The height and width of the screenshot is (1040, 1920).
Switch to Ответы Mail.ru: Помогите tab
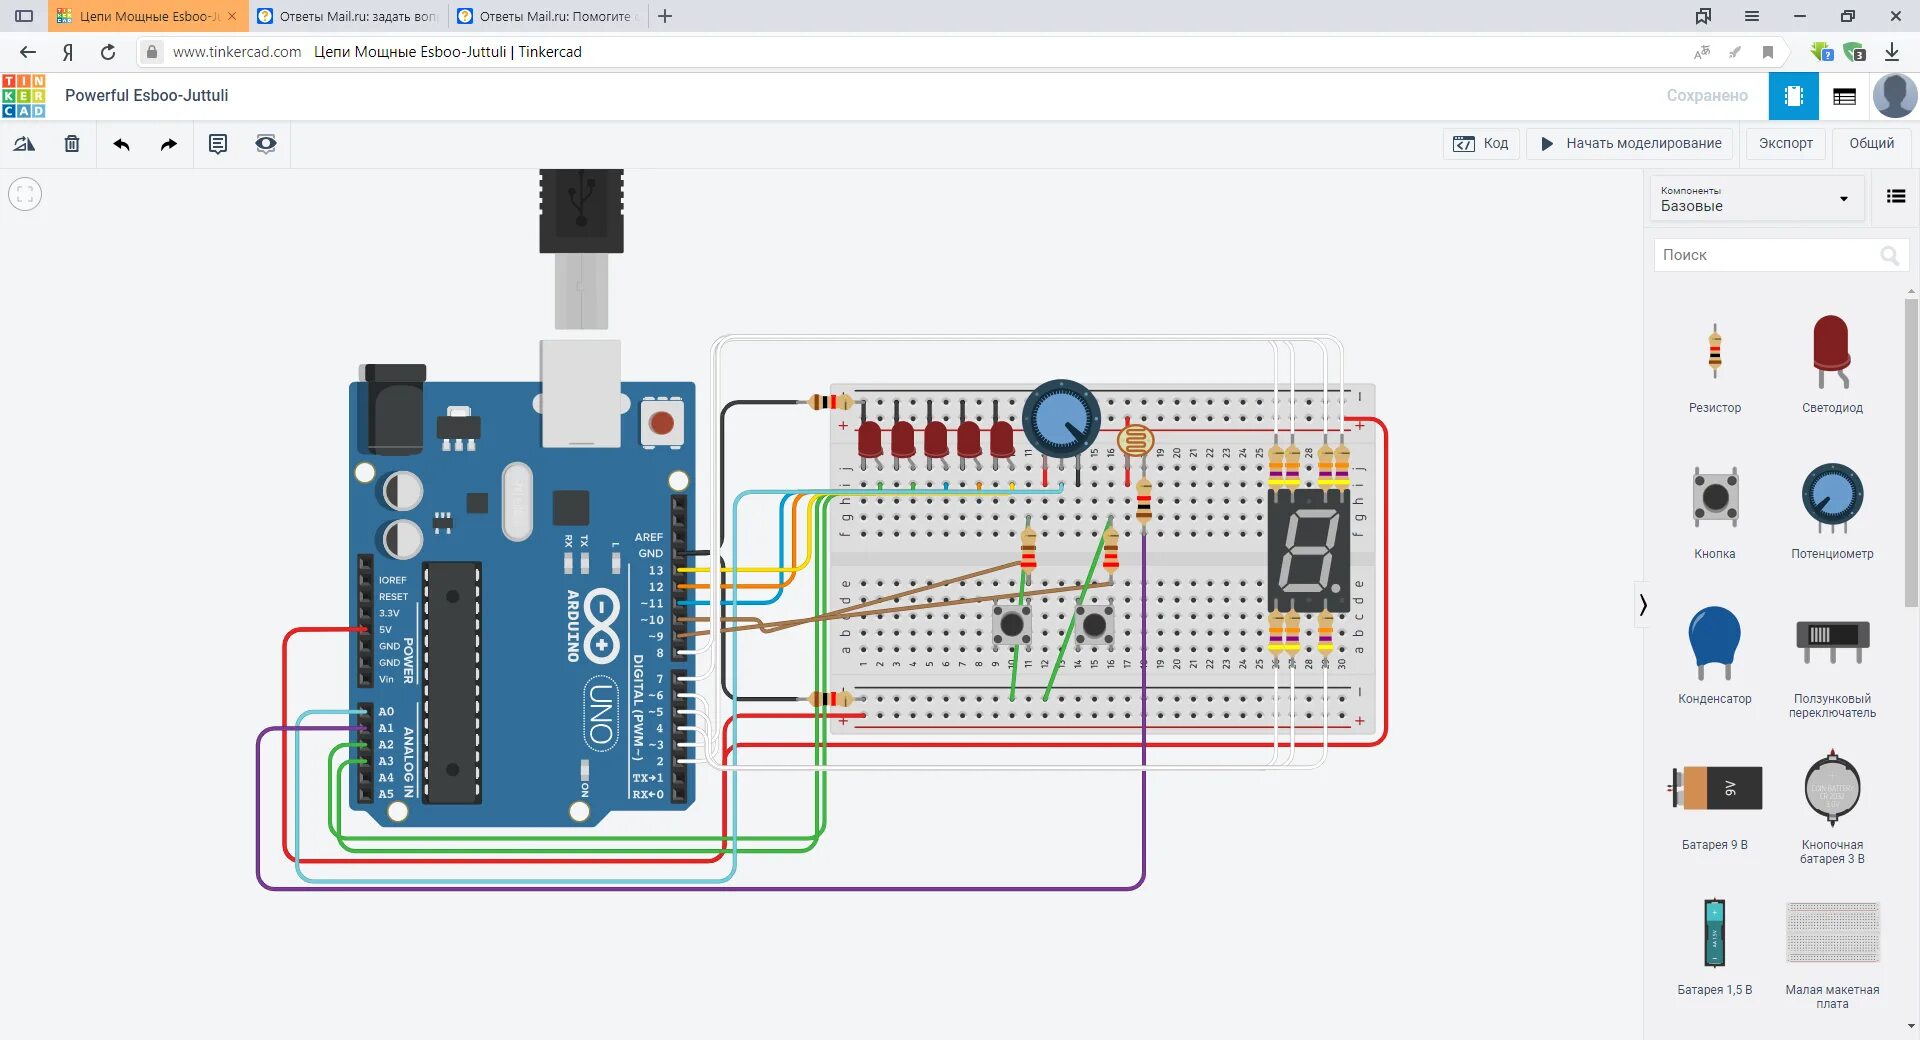[x=546, y=16]
